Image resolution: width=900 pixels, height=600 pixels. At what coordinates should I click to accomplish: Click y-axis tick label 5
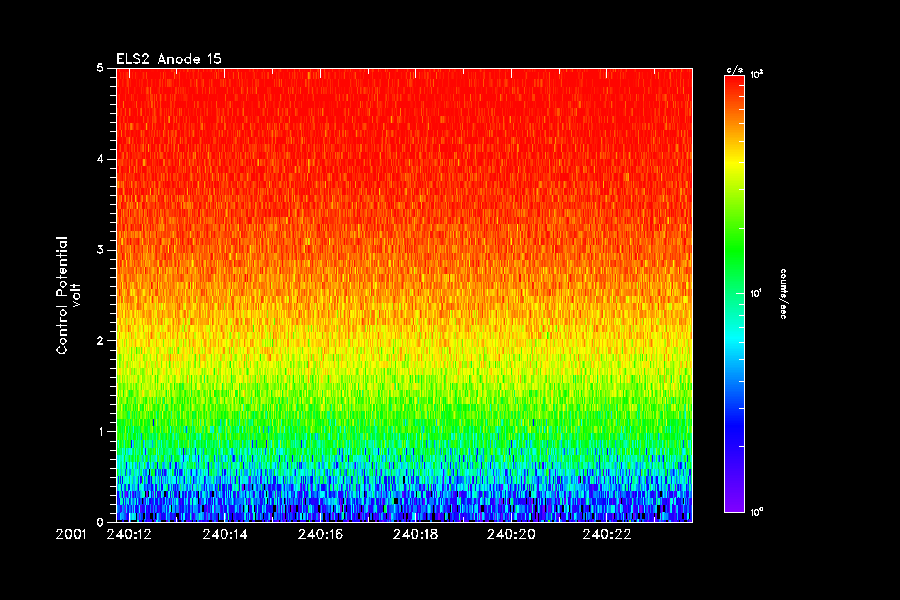[100, 68]
